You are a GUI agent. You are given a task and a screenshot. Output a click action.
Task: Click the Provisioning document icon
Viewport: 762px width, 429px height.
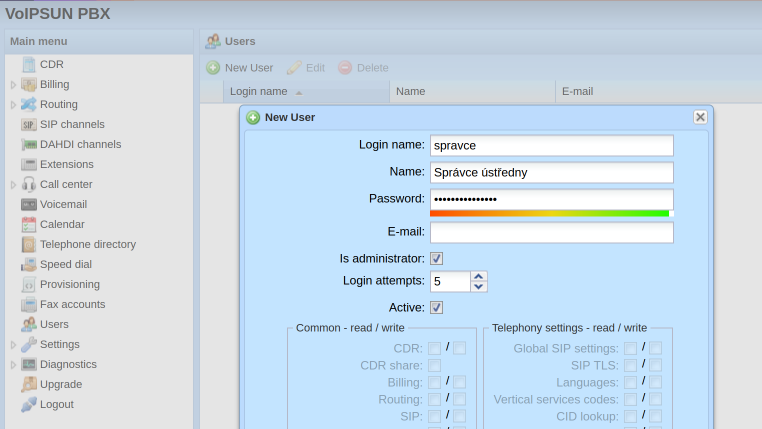point(29,285)
